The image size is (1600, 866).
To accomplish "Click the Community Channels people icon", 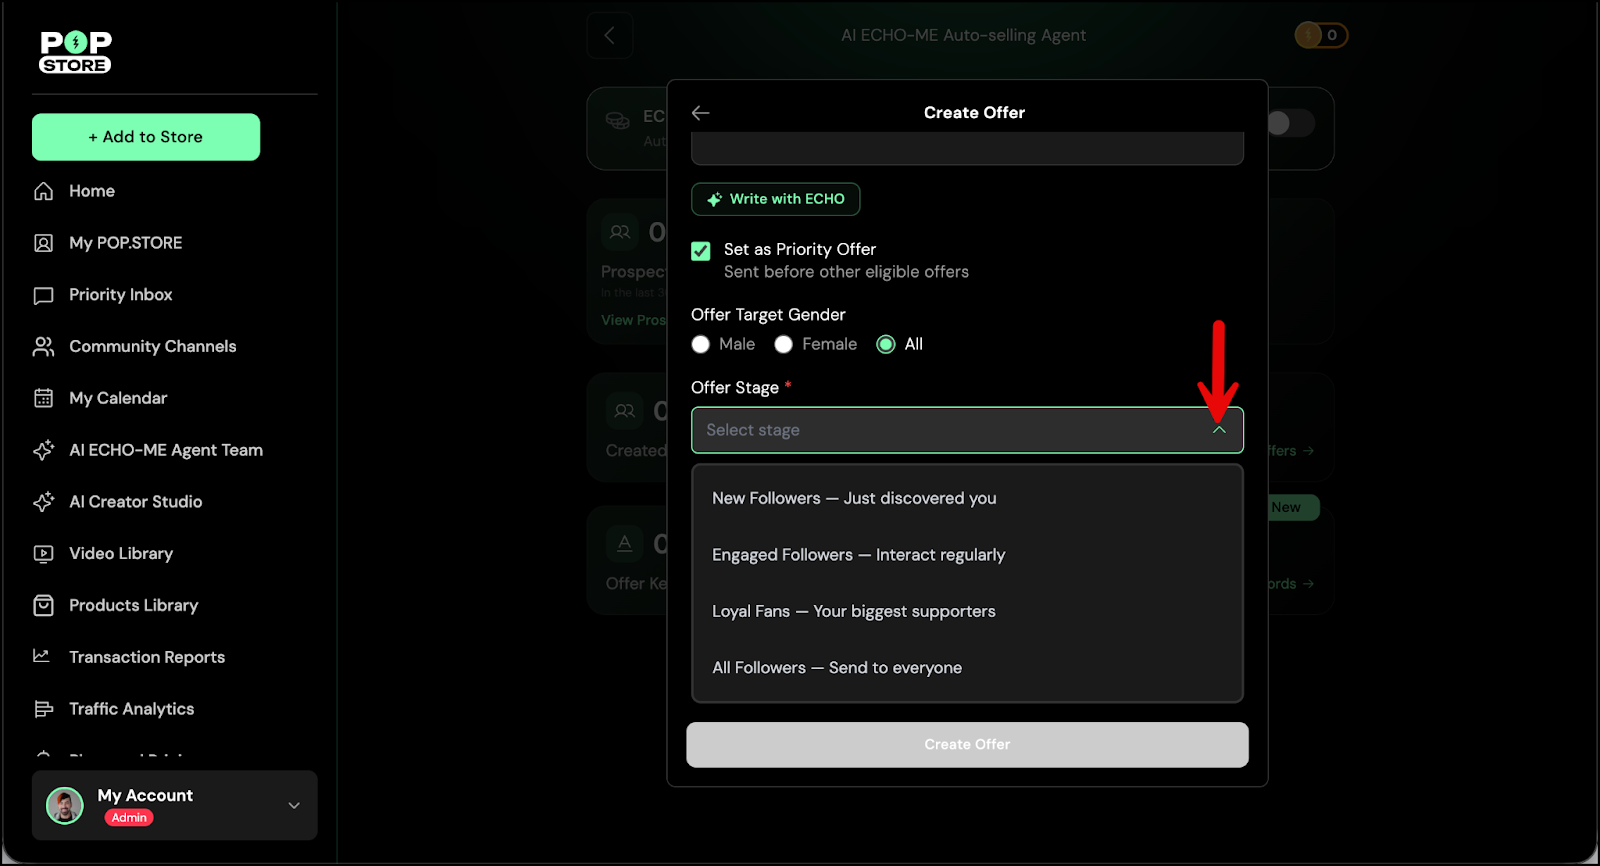I will pos(43,347).
